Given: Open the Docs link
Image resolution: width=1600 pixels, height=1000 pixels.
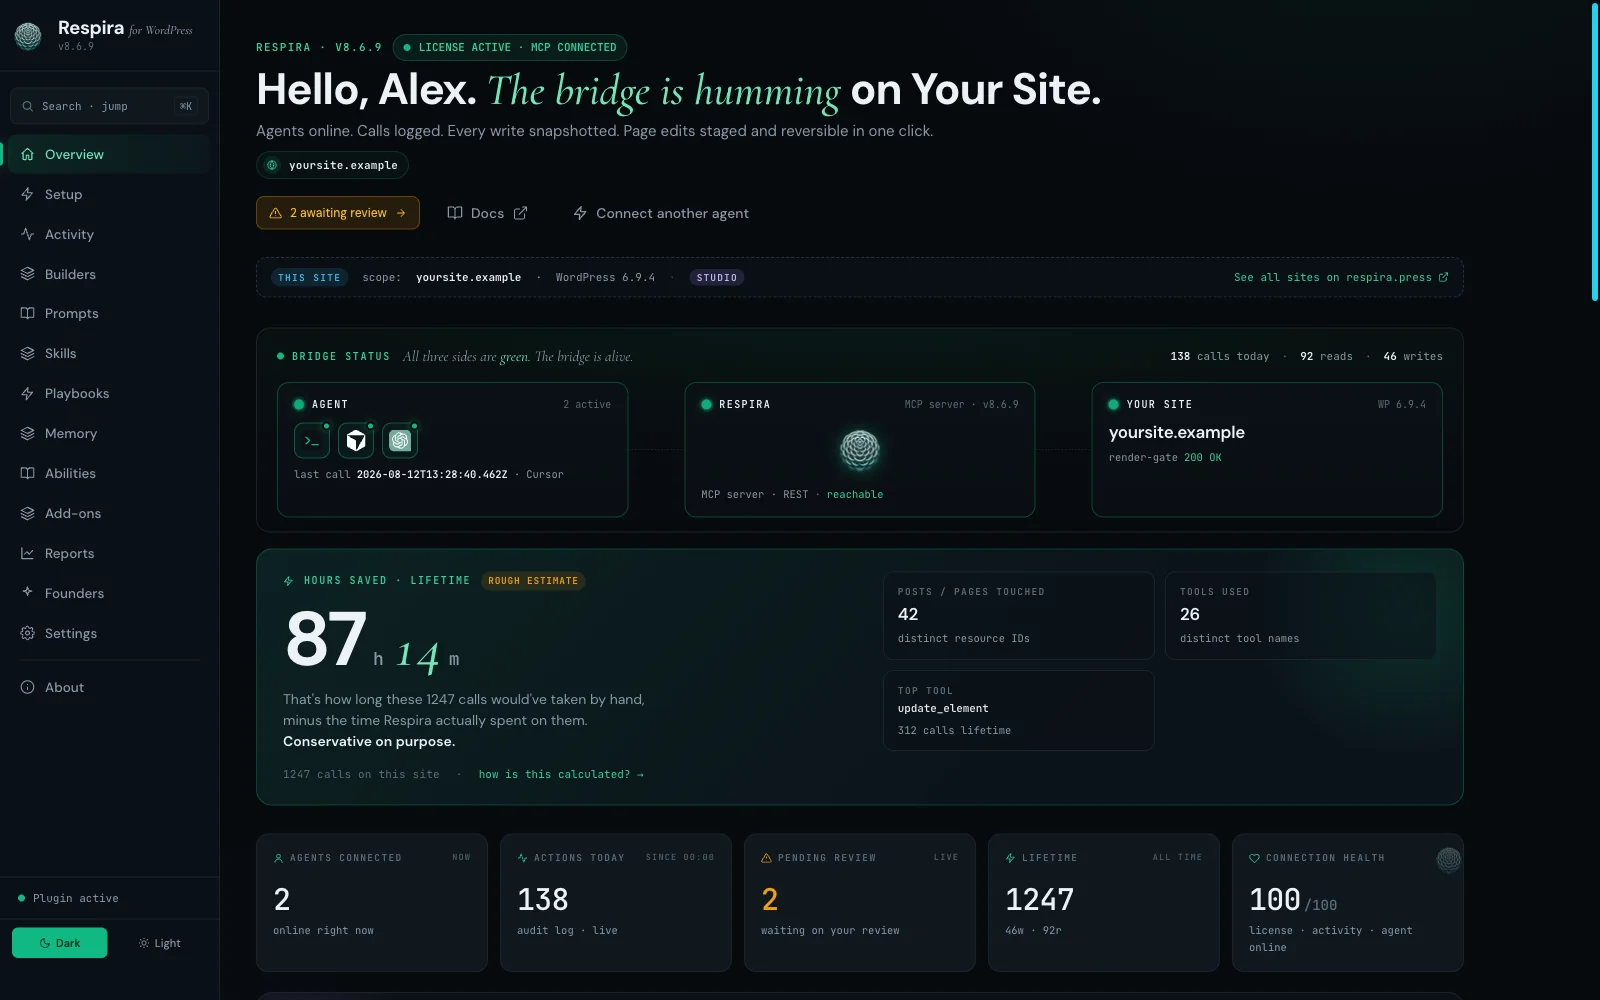Looking at the screenshot, I should tap(487, 213).
